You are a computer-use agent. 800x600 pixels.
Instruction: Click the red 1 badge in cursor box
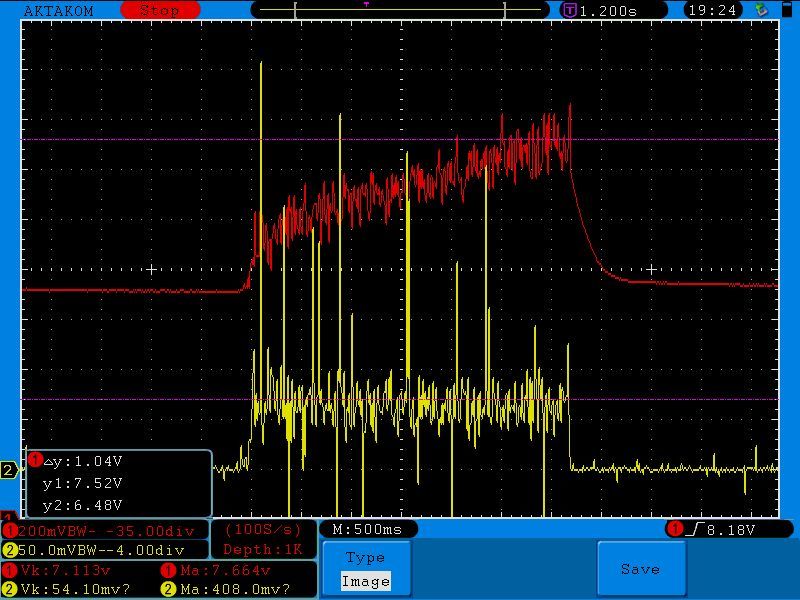35,460
